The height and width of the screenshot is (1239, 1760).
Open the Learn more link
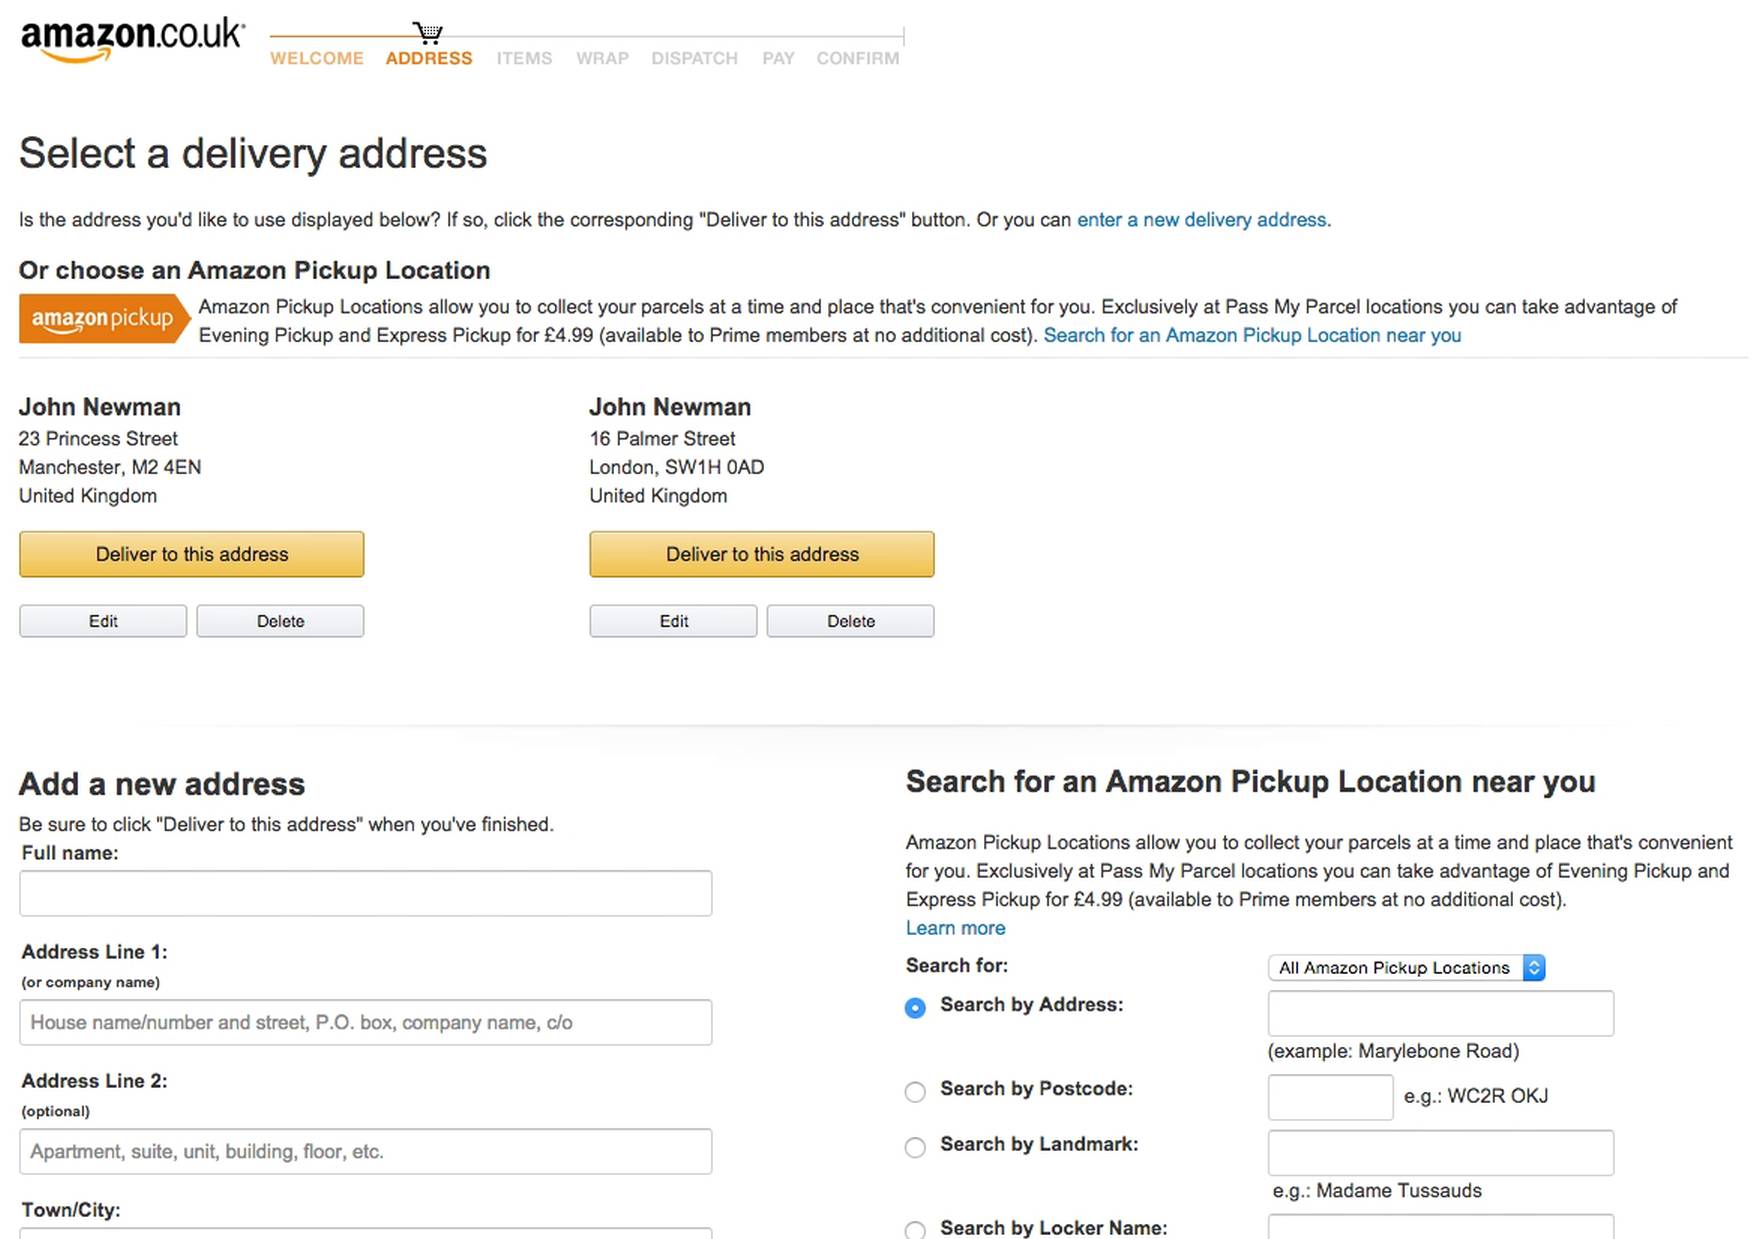(954, 928)
